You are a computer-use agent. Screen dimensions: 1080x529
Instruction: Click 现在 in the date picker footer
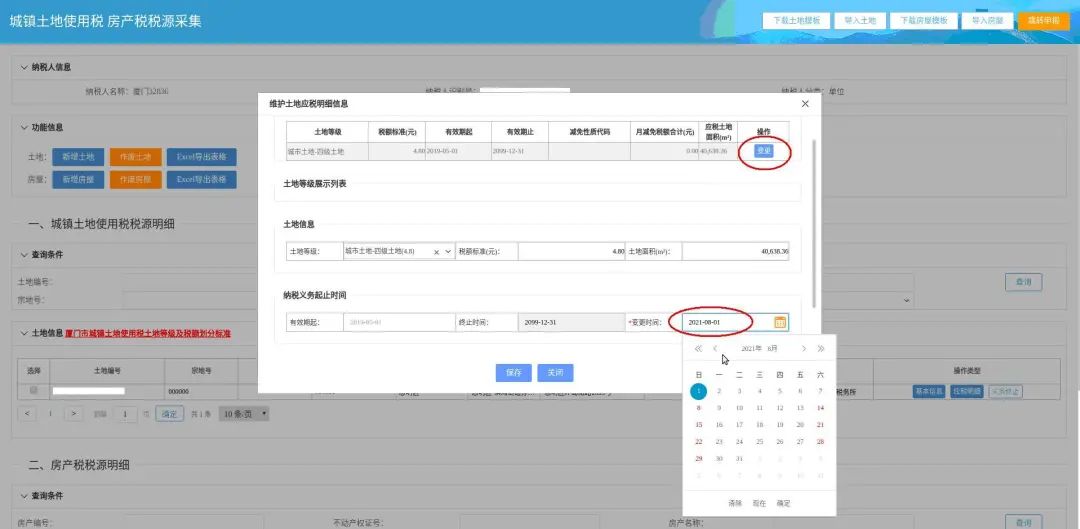pyautogui.click(x=759, y=504)
